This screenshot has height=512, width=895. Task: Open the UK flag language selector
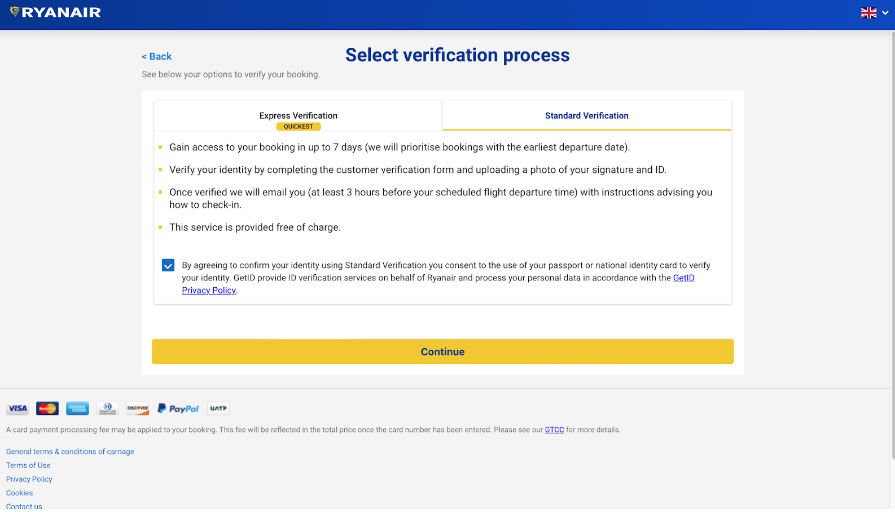[x=873, y=13]
